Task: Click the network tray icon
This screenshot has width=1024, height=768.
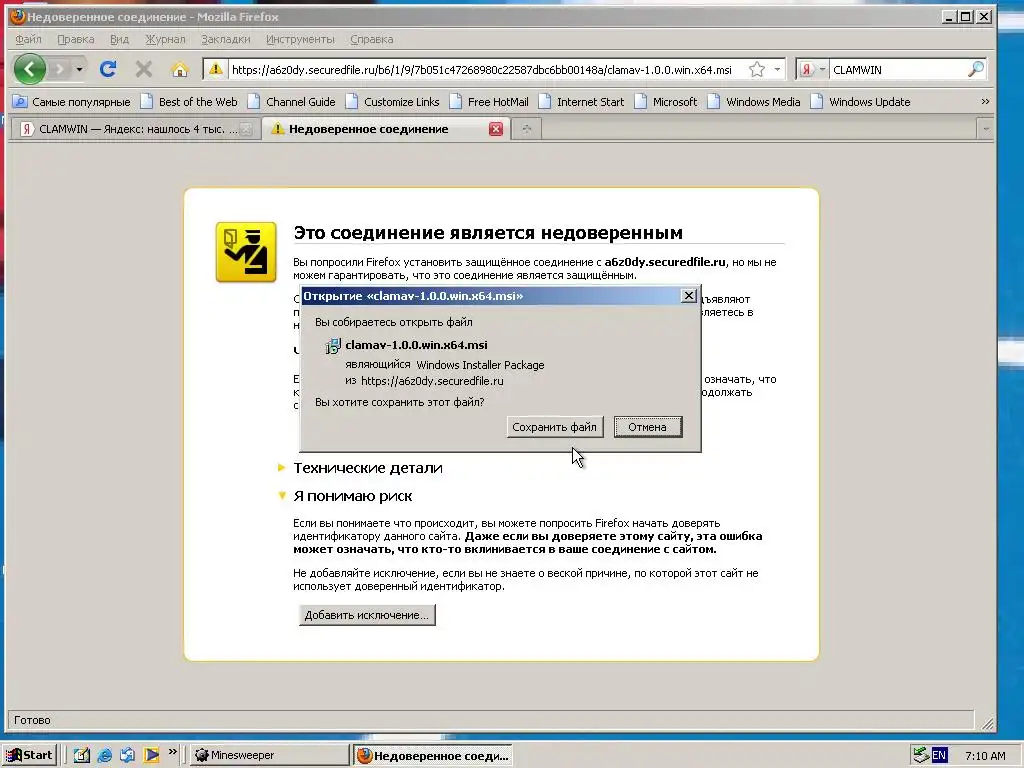Action: (921, 756)
